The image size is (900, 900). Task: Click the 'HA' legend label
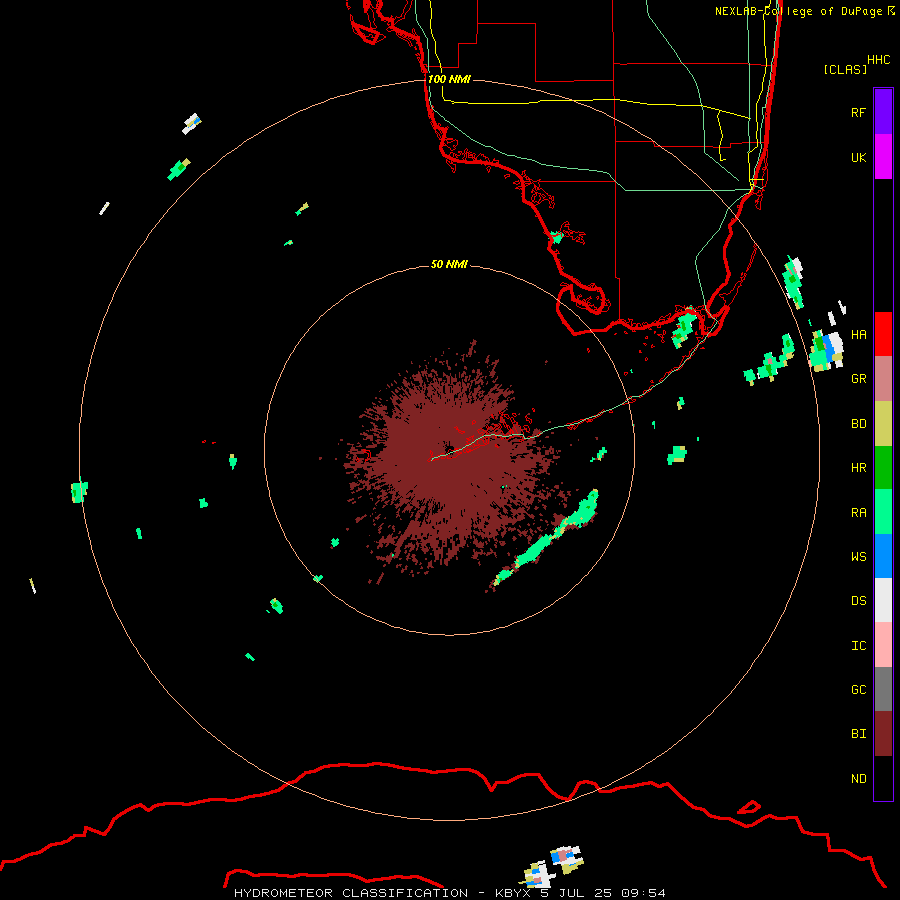point(858,334)
